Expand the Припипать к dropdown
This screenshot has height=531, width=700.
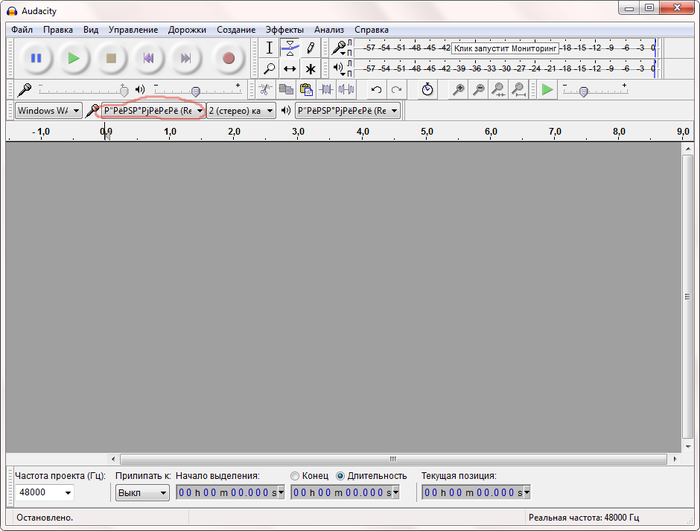click(x=142, y=493)
